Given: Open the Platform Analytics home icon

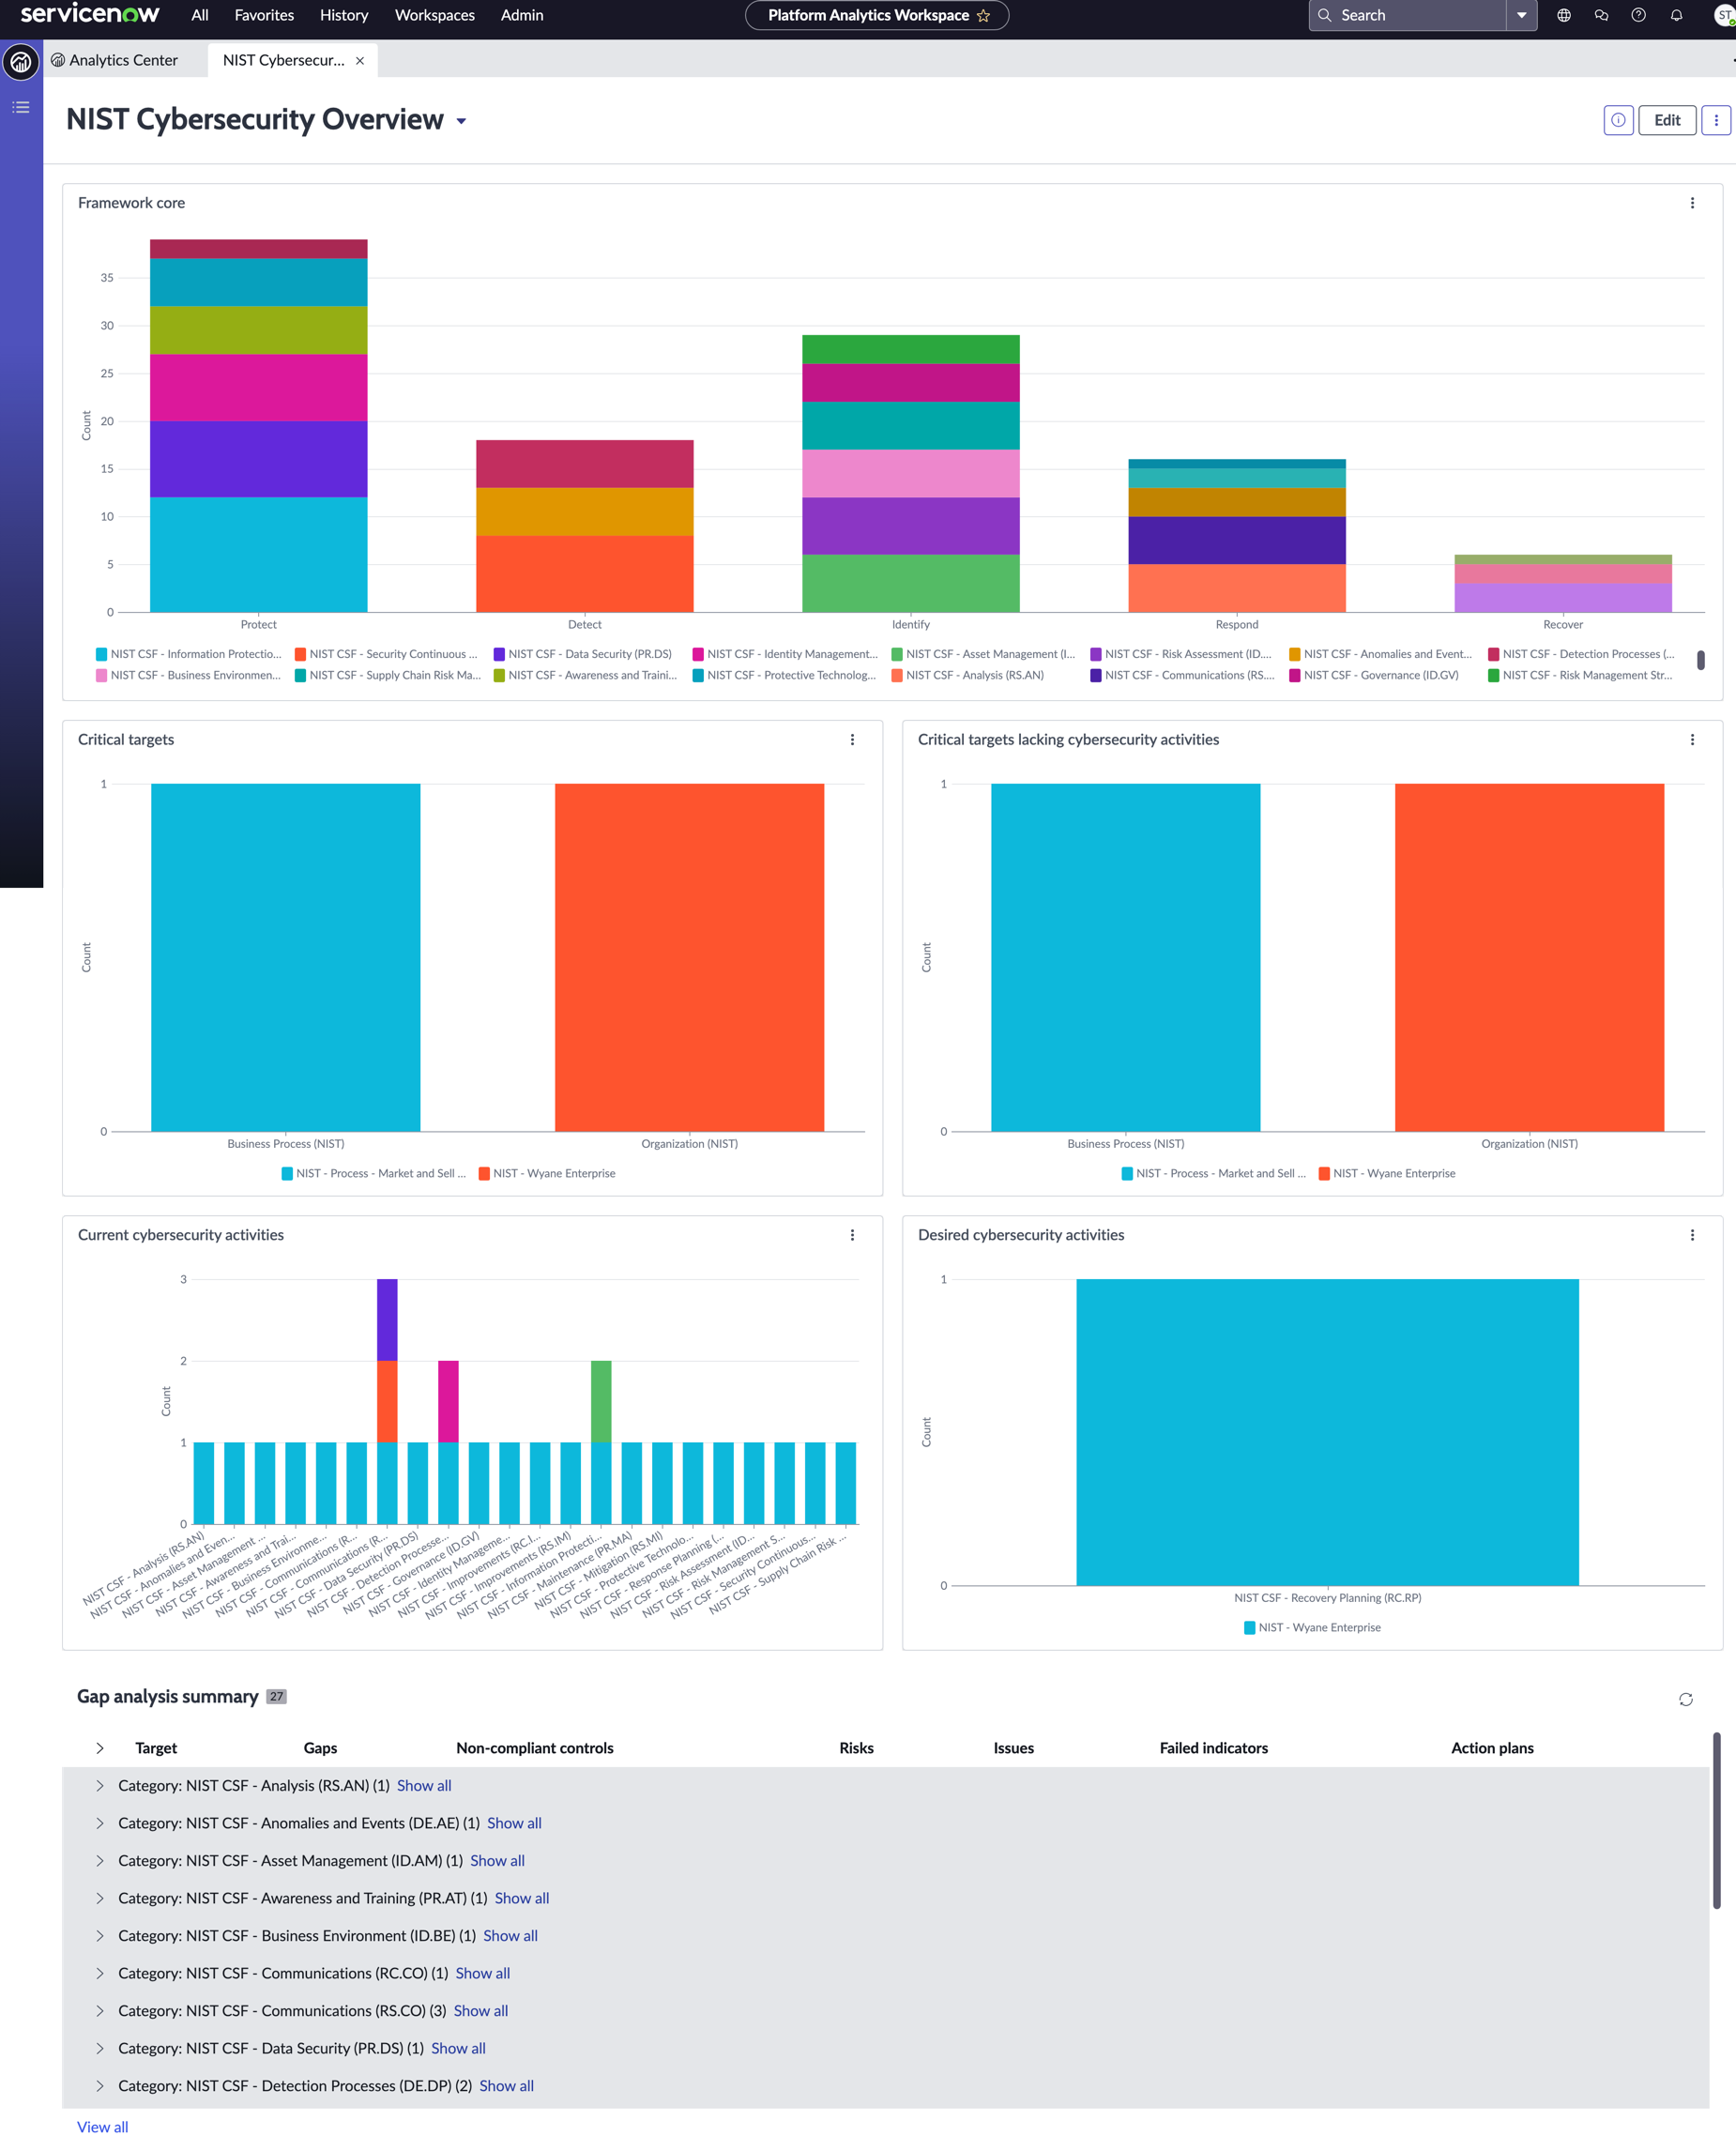Looking at the screenshot, I should [x=21, y=62].
